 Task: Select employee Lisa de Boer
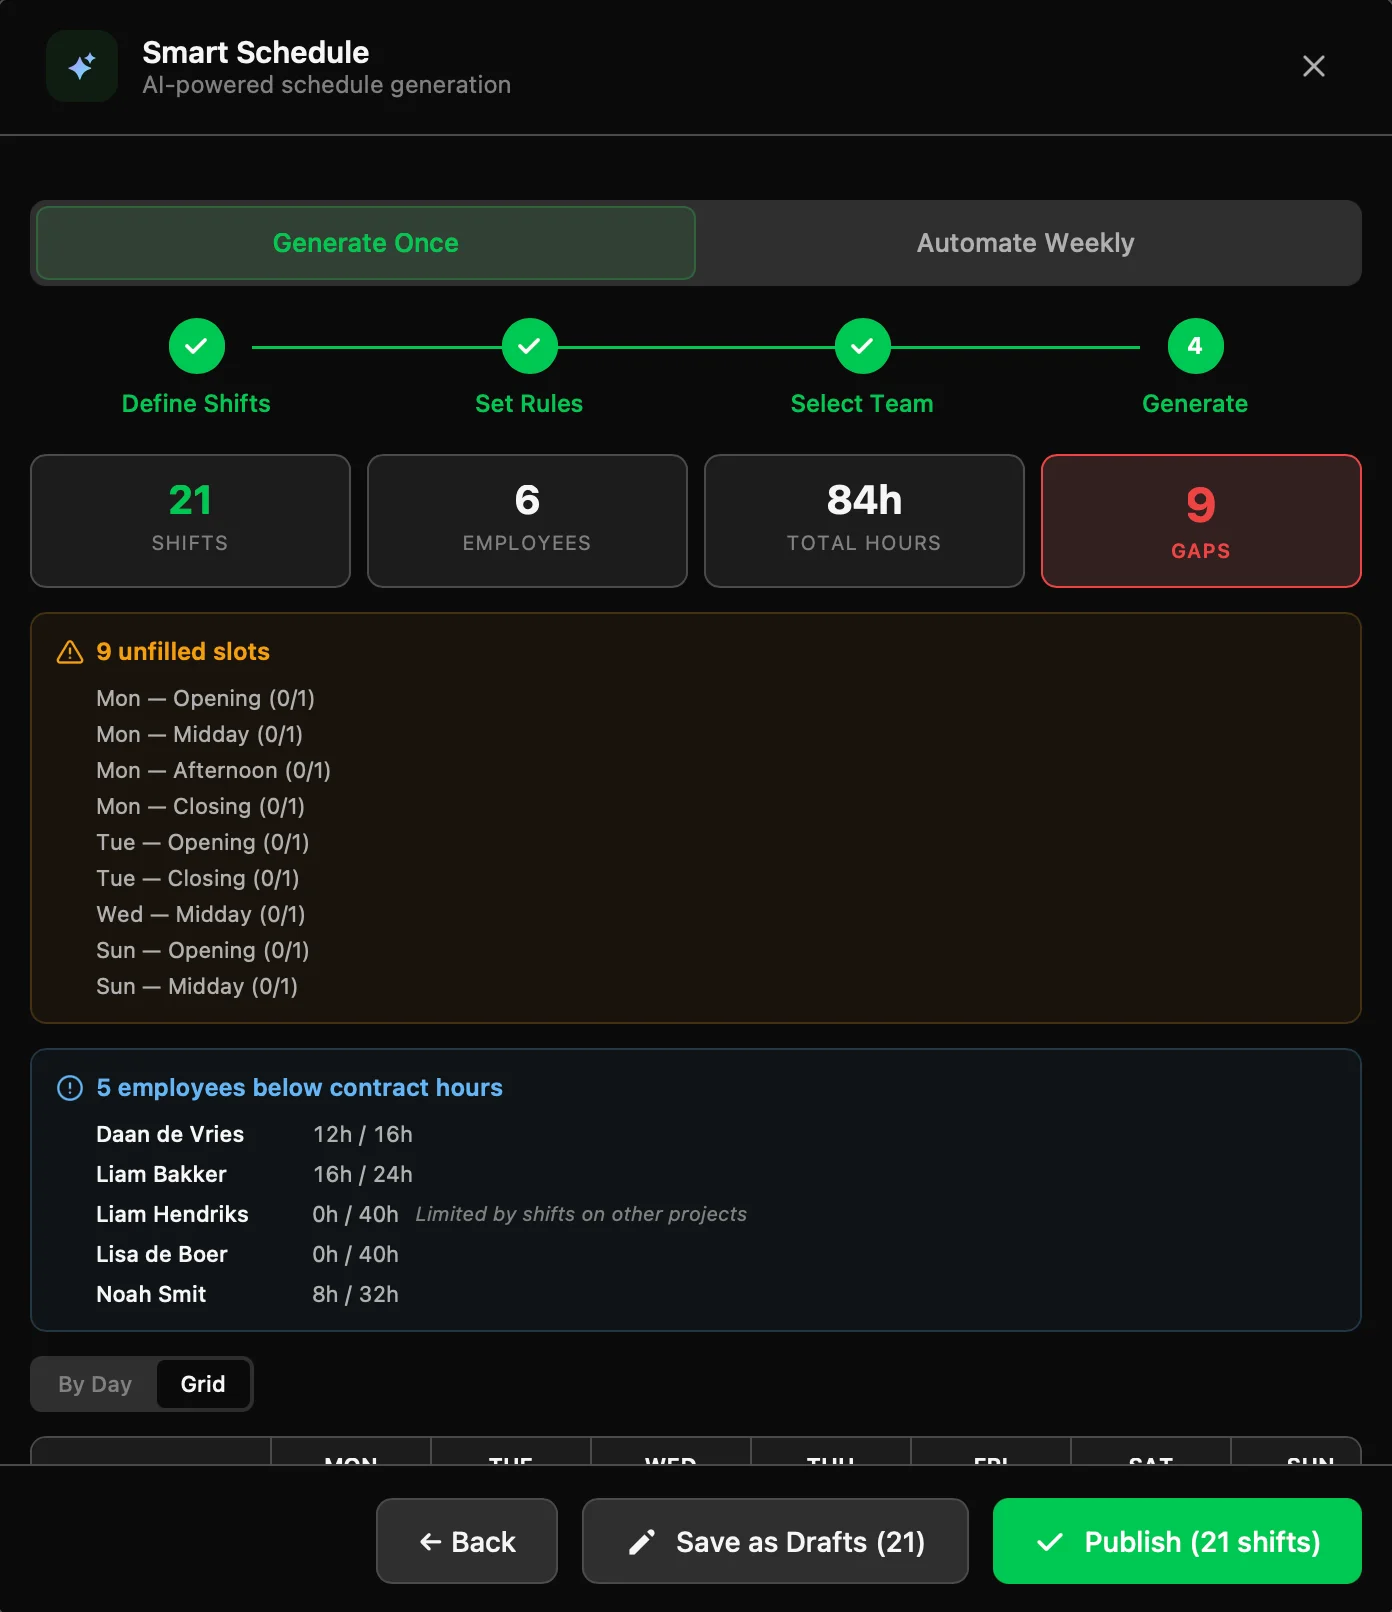tap(162, 1254)
